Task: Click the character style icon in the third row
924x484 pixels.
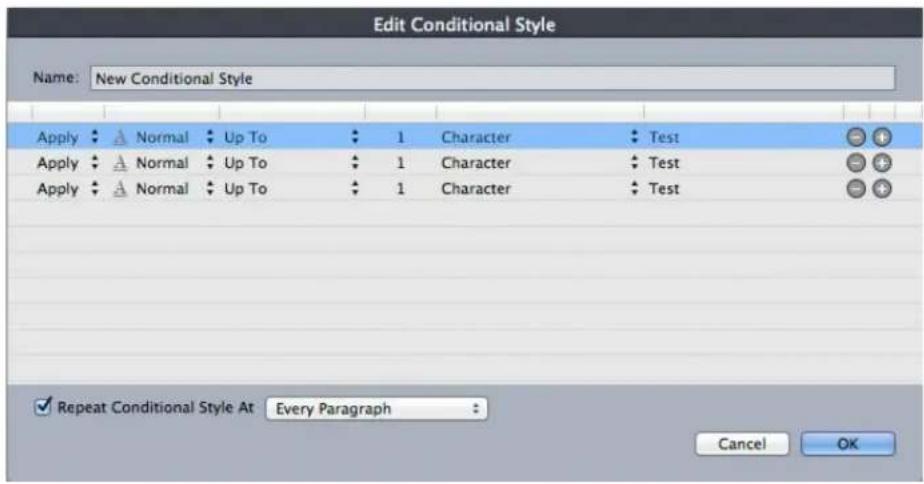Action: tap(120, 189)
